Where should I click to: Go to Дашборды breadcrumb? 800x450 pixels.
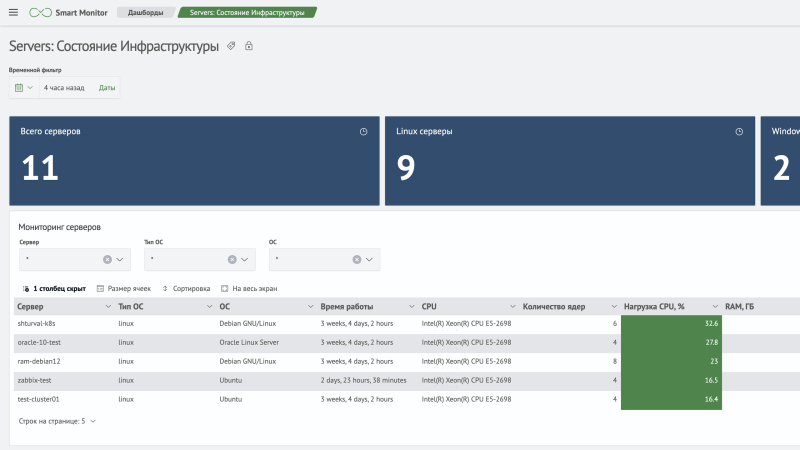click(145, 12)
